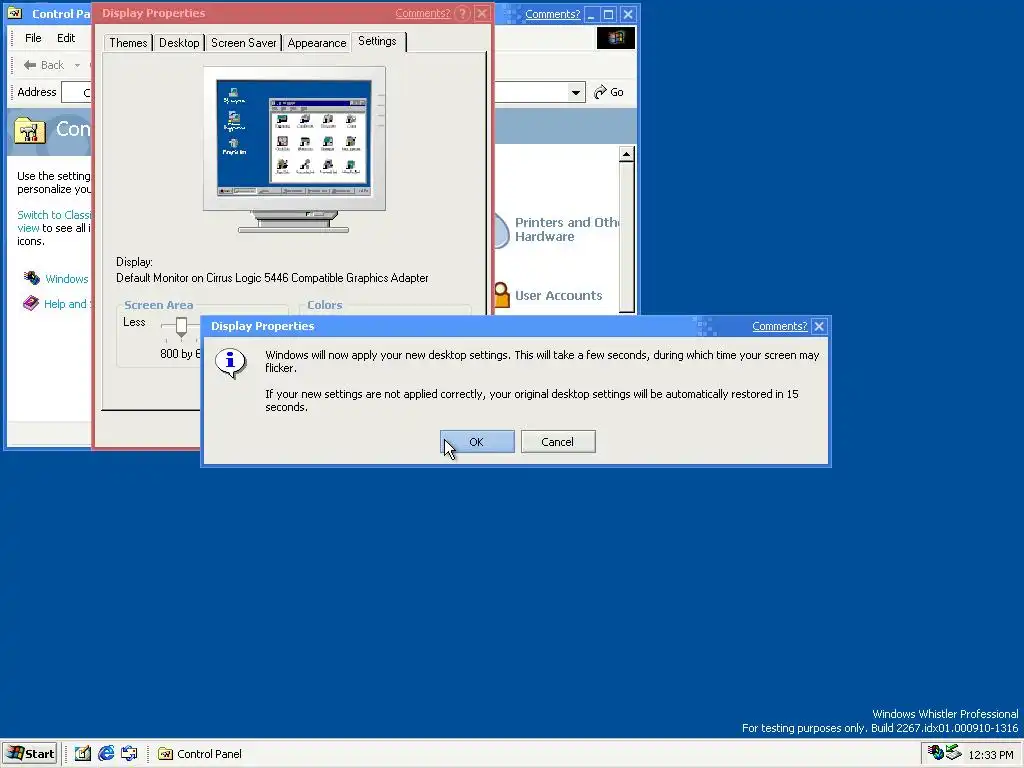The width and height of the screenshot is (1024, 768).
Task: Click the globe system tray icon
Action: [x=935, y=753]
